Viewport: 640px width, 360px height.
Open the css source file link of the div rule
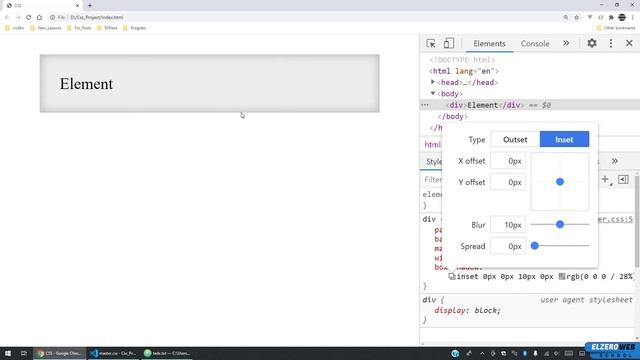615,219
